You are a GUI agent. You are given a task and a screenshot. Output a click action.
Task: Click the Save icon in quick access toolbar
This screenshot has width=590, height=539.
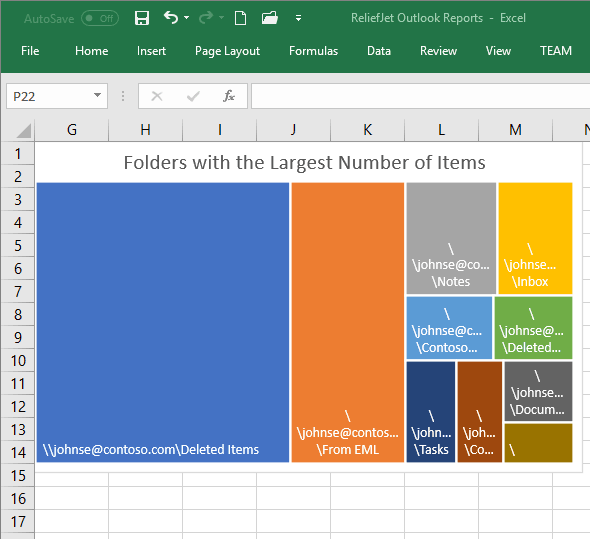pos(142,18)
